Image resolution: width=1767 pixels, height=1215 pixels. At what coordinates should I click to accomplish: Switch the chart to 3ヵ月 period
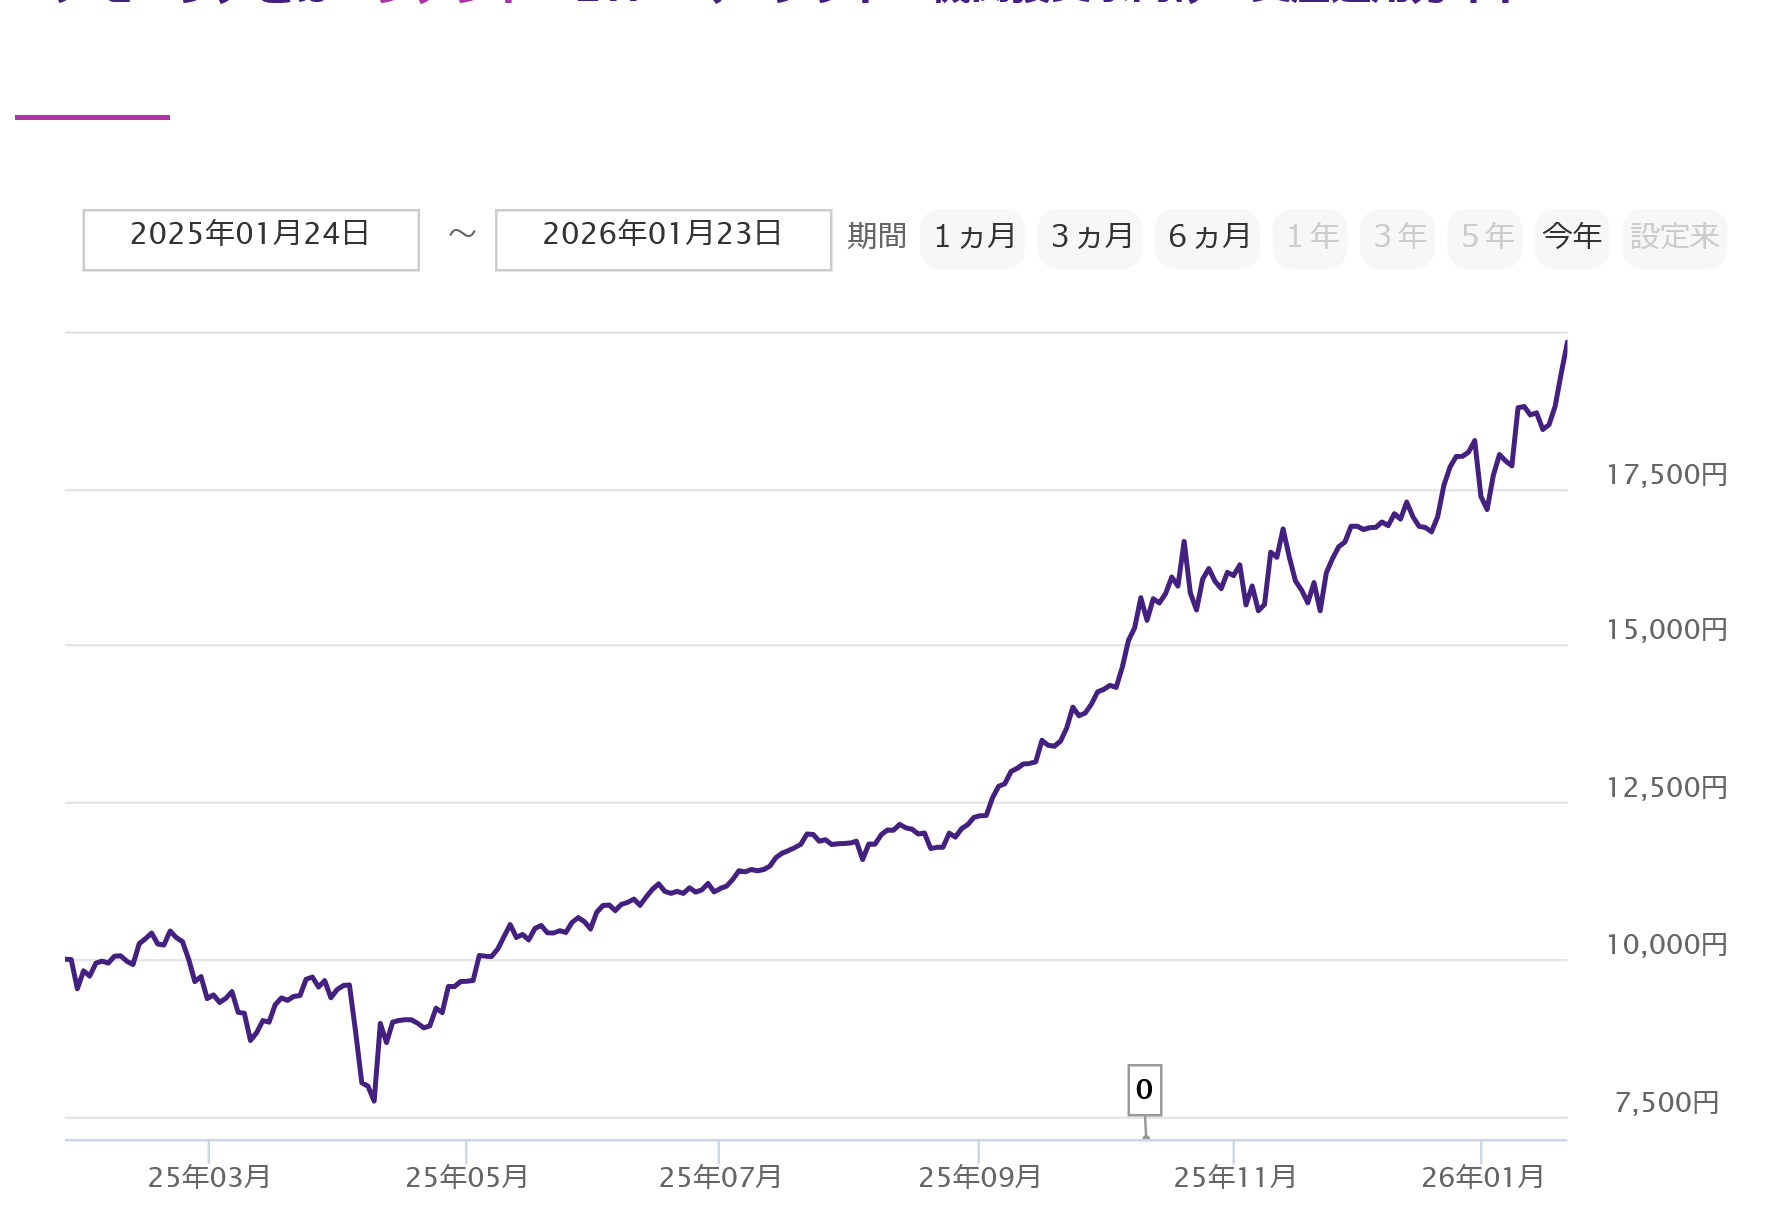(x=1090, y=238)
